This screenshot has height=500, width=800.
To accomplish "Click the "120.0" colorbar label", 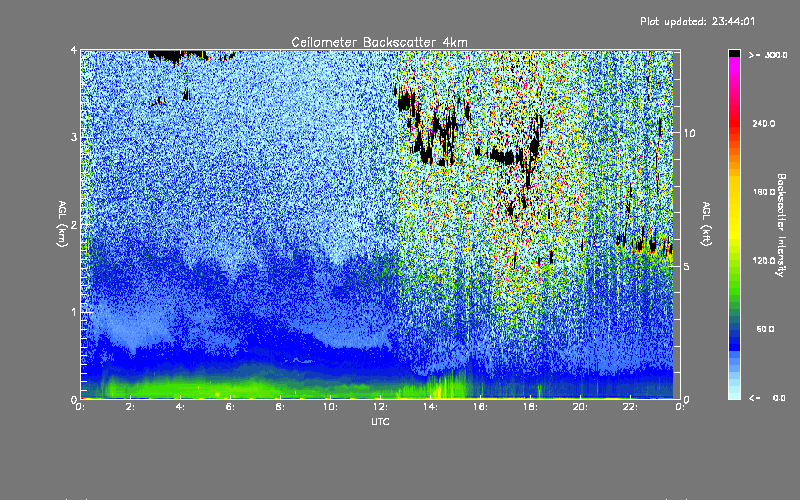I will pyautogui.click(x=763, y=261).
